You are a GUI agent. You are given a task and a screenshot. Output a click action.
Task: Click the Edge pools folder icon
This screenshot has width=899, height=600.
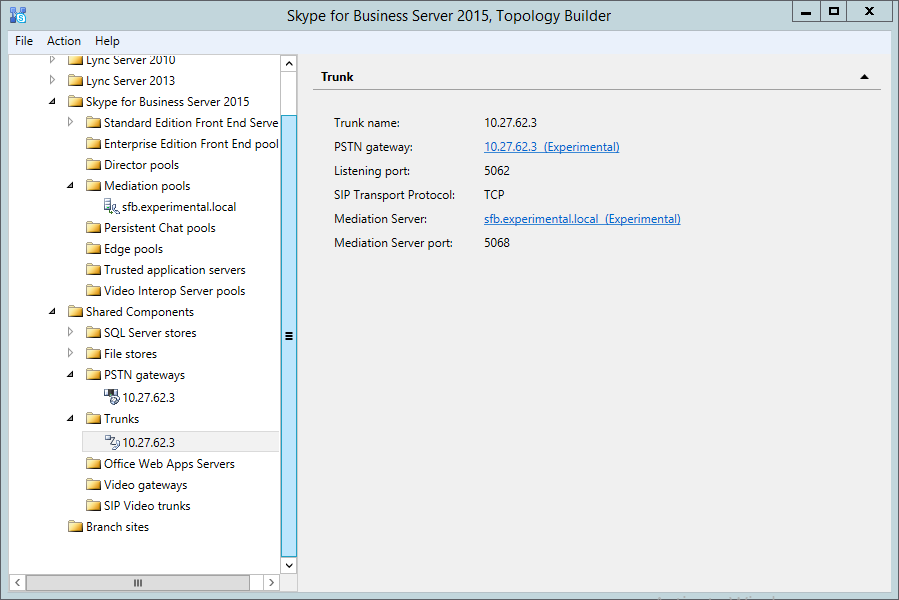coord(93,249)
